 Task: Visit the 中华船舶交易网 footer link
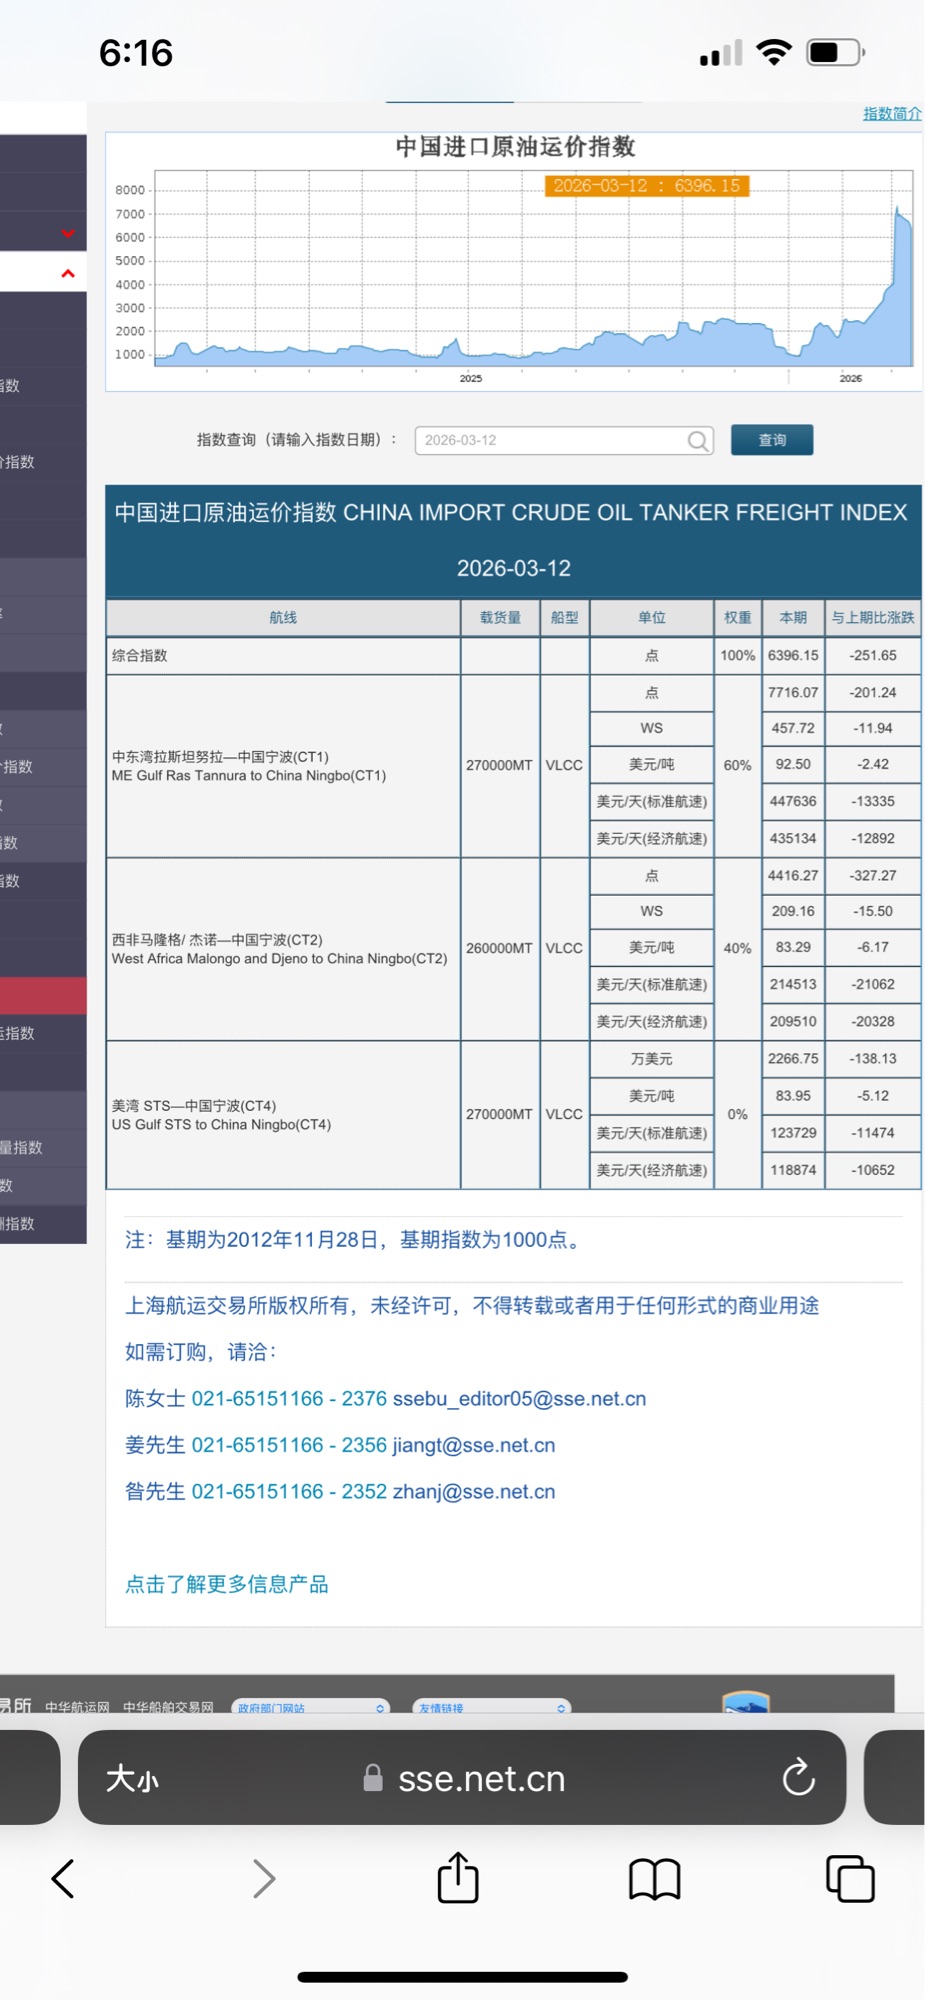(x=168, y=1708)
